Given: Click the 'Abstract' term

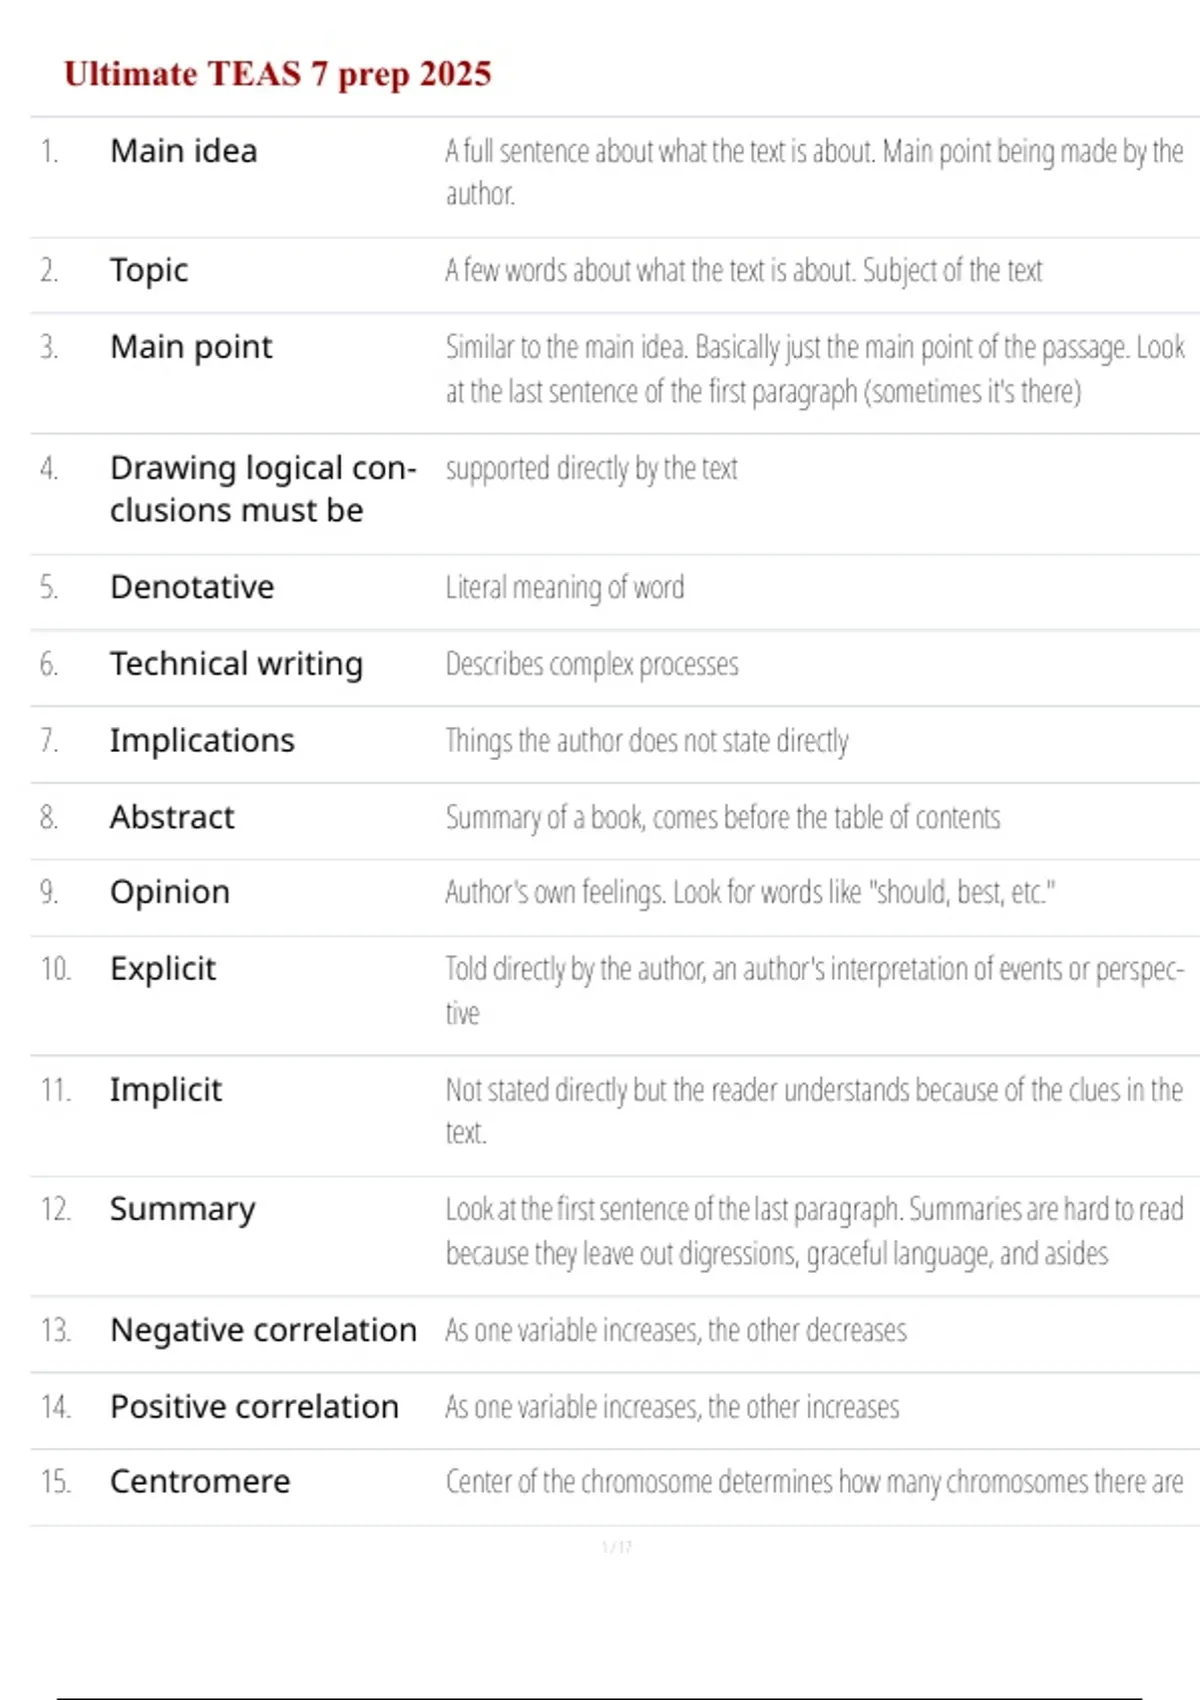Looking at the screenshot, I should click(x=172, y=817).
